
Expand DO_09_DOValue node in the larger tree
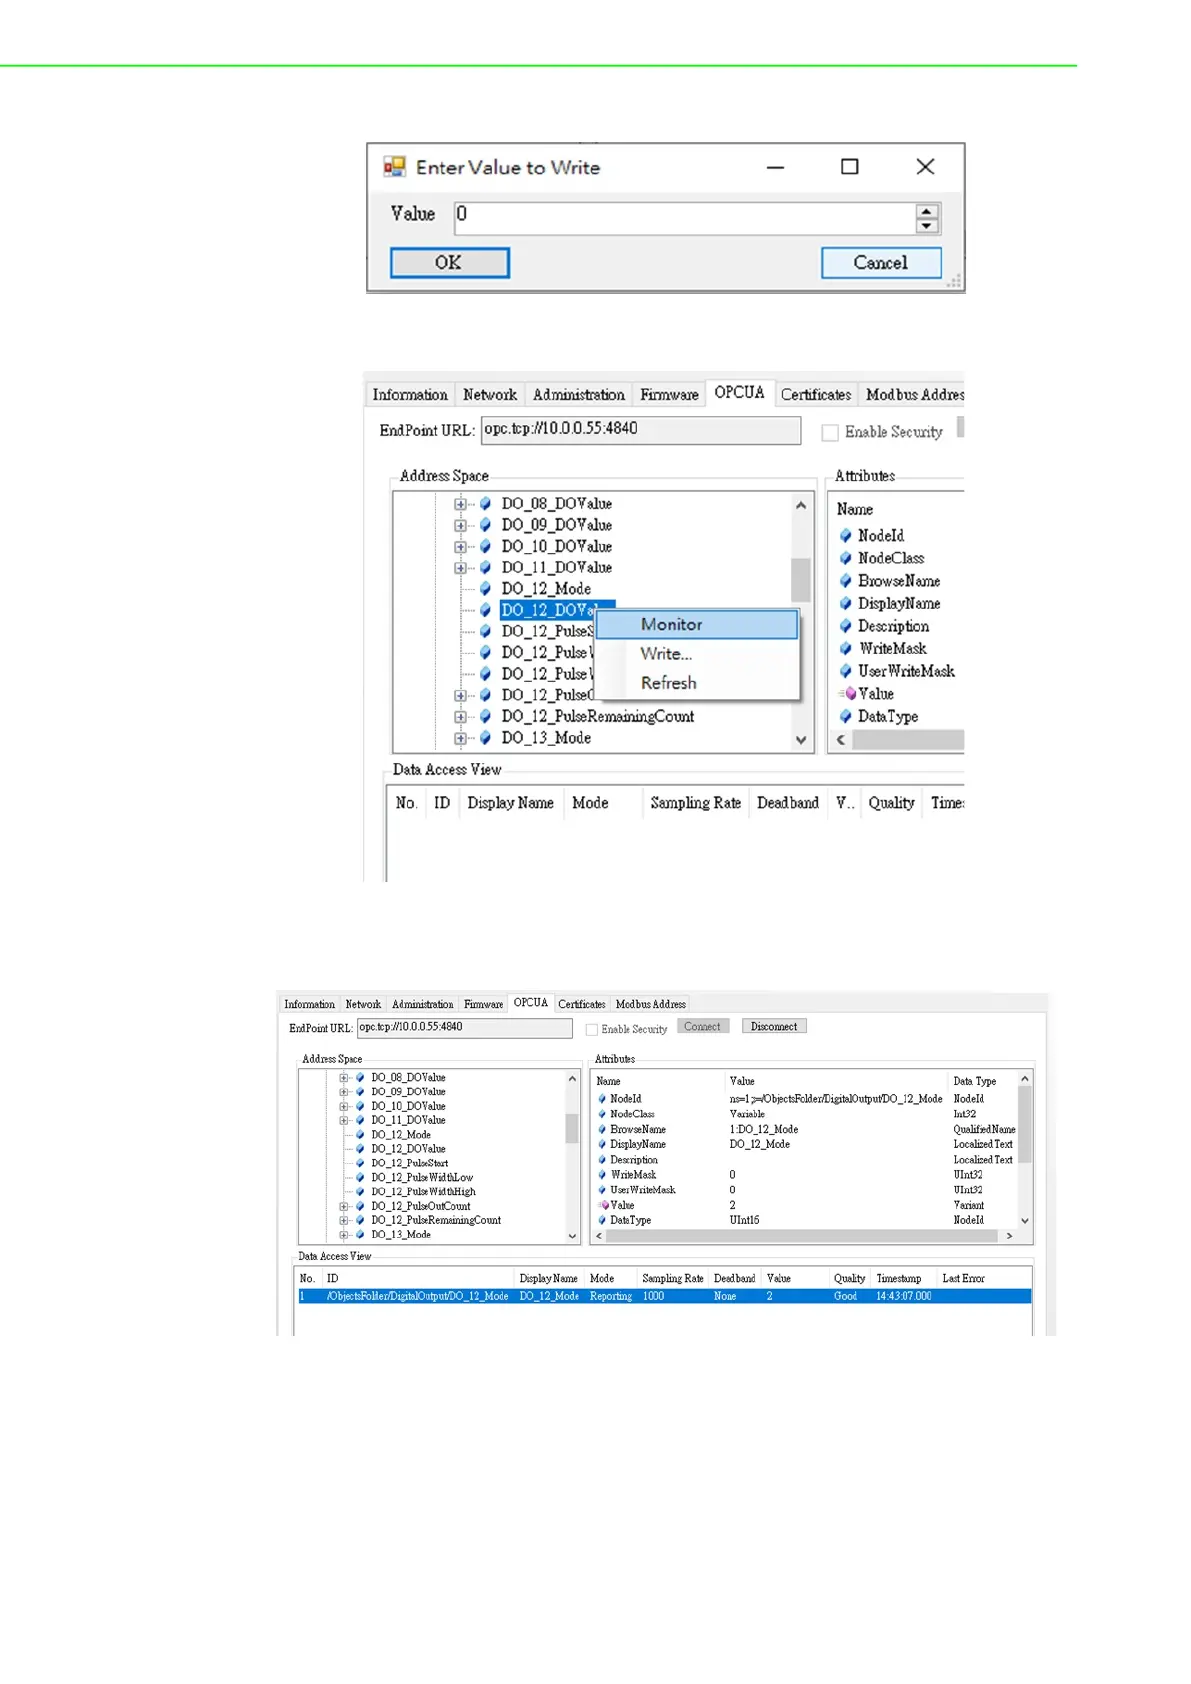pos(460,525)
